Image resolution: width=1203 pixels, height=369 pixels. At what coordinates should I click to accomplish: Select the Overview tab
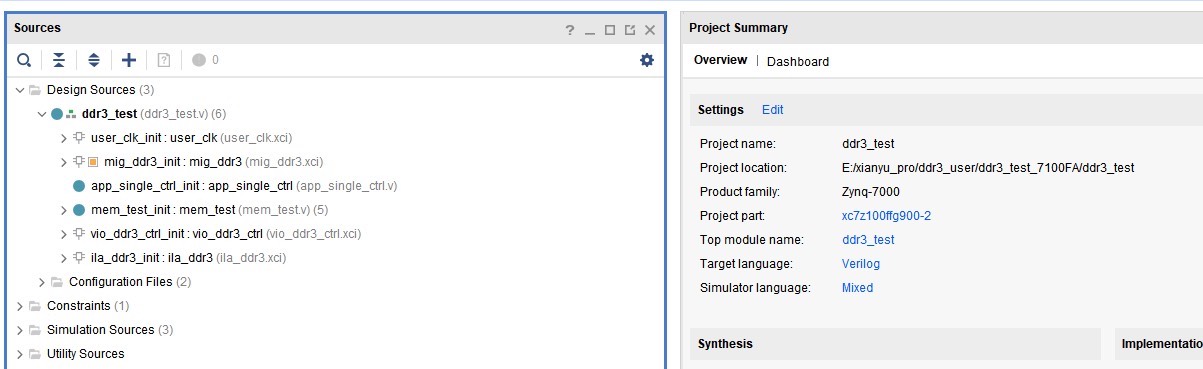(x=720, y=60)
